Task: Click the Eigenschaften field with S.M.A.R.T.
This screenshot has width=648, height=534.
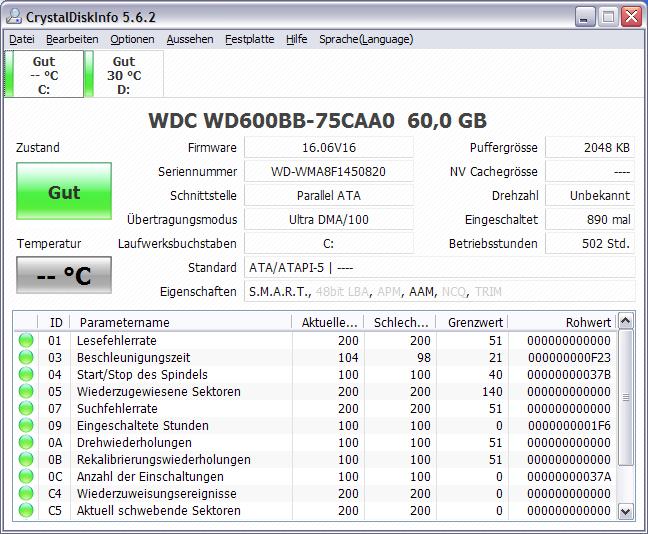Action: pyautogui.click(x=440, y=291)
